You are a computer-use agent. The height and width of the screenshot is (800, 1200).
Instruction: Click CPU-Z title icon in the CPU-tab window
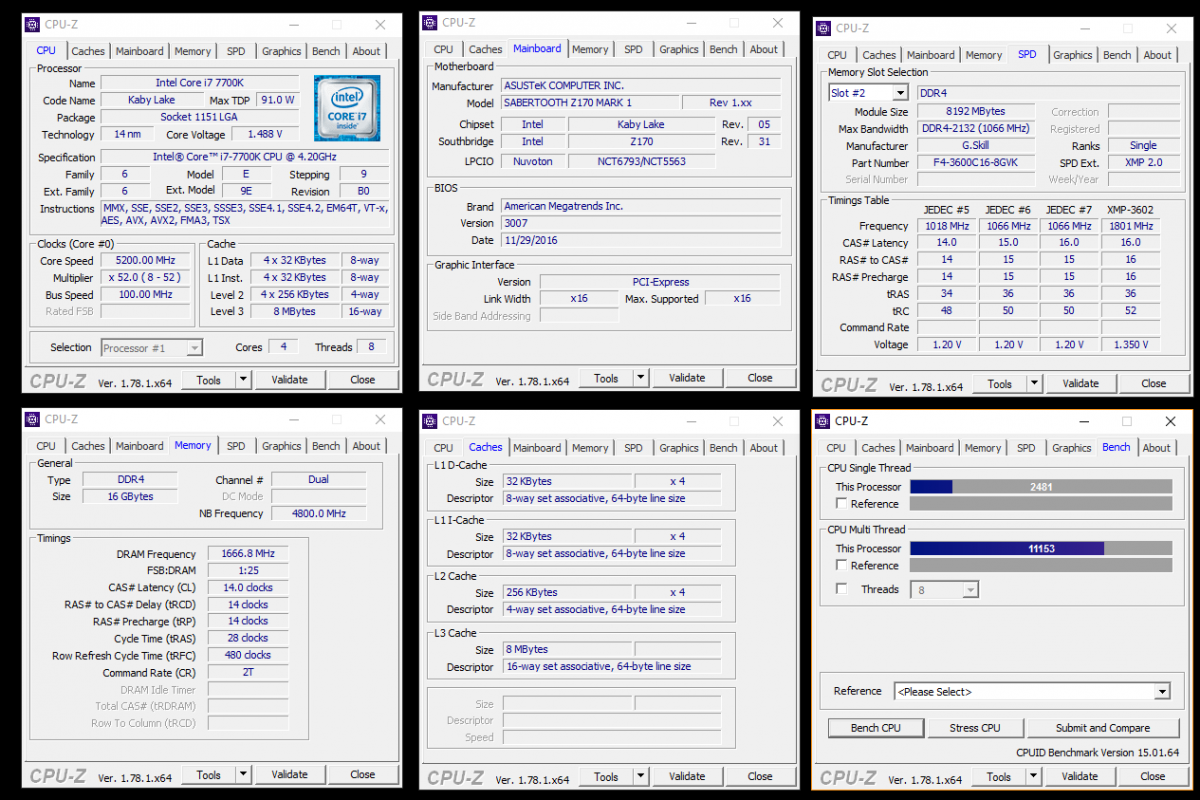coord(32,24)
